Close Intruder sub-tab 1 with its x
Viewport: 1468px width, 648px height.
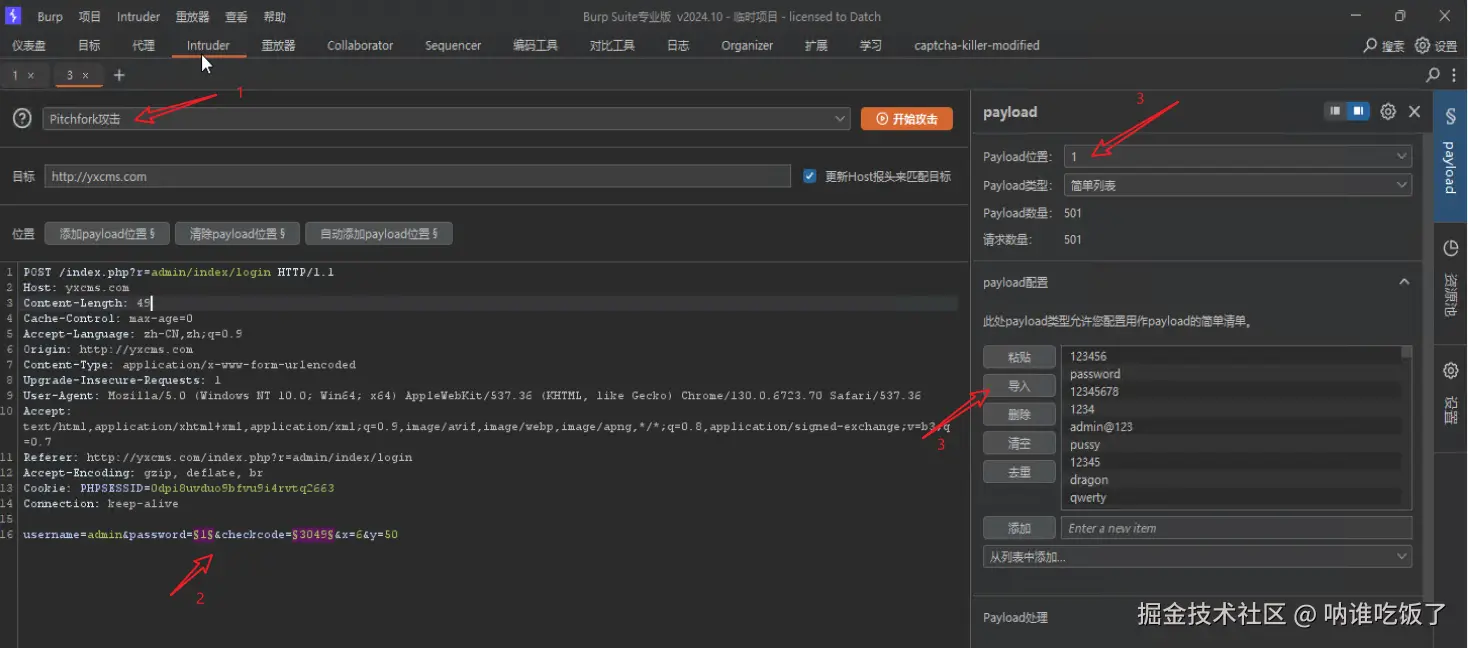click(x=31, y=75)
